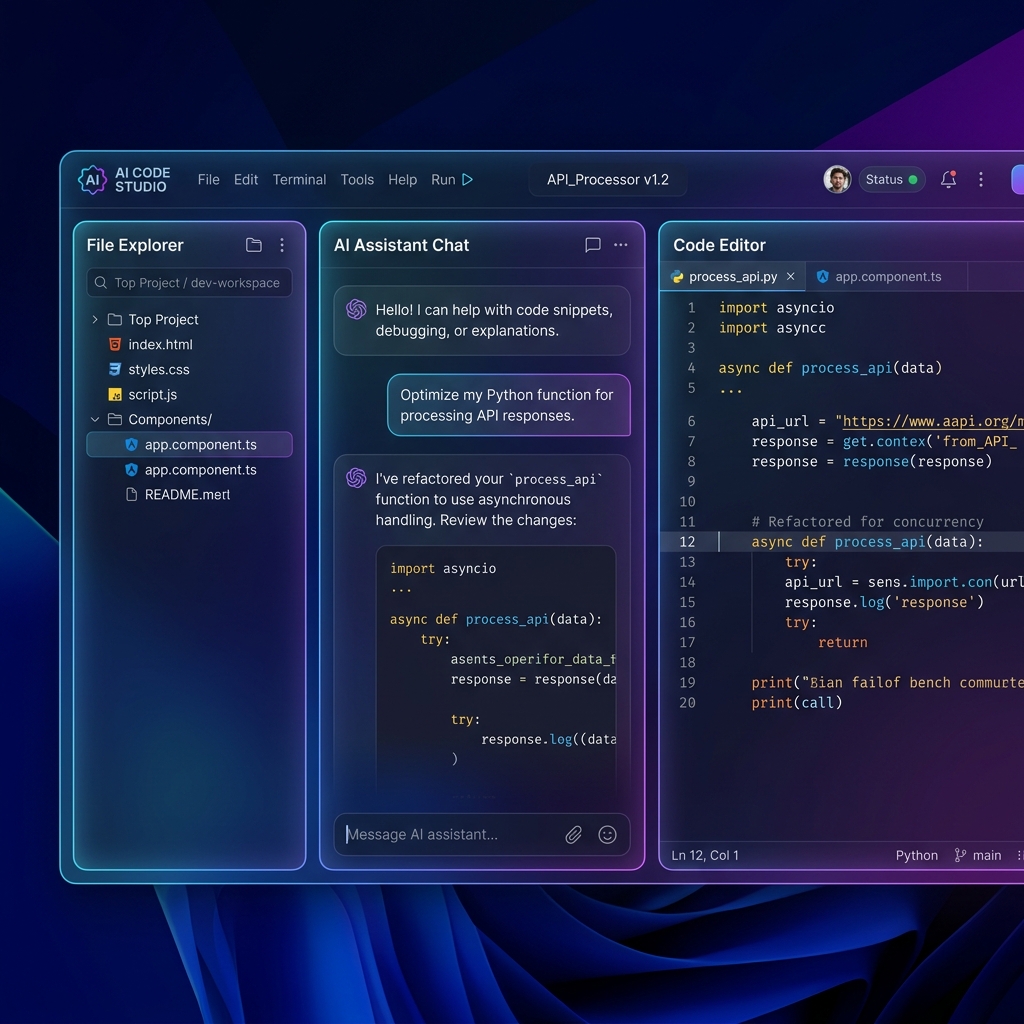The width and height of the screenshot is (1024, 1024).
Task: Open the emoji picker smiley icon
Action: [607, 835]
